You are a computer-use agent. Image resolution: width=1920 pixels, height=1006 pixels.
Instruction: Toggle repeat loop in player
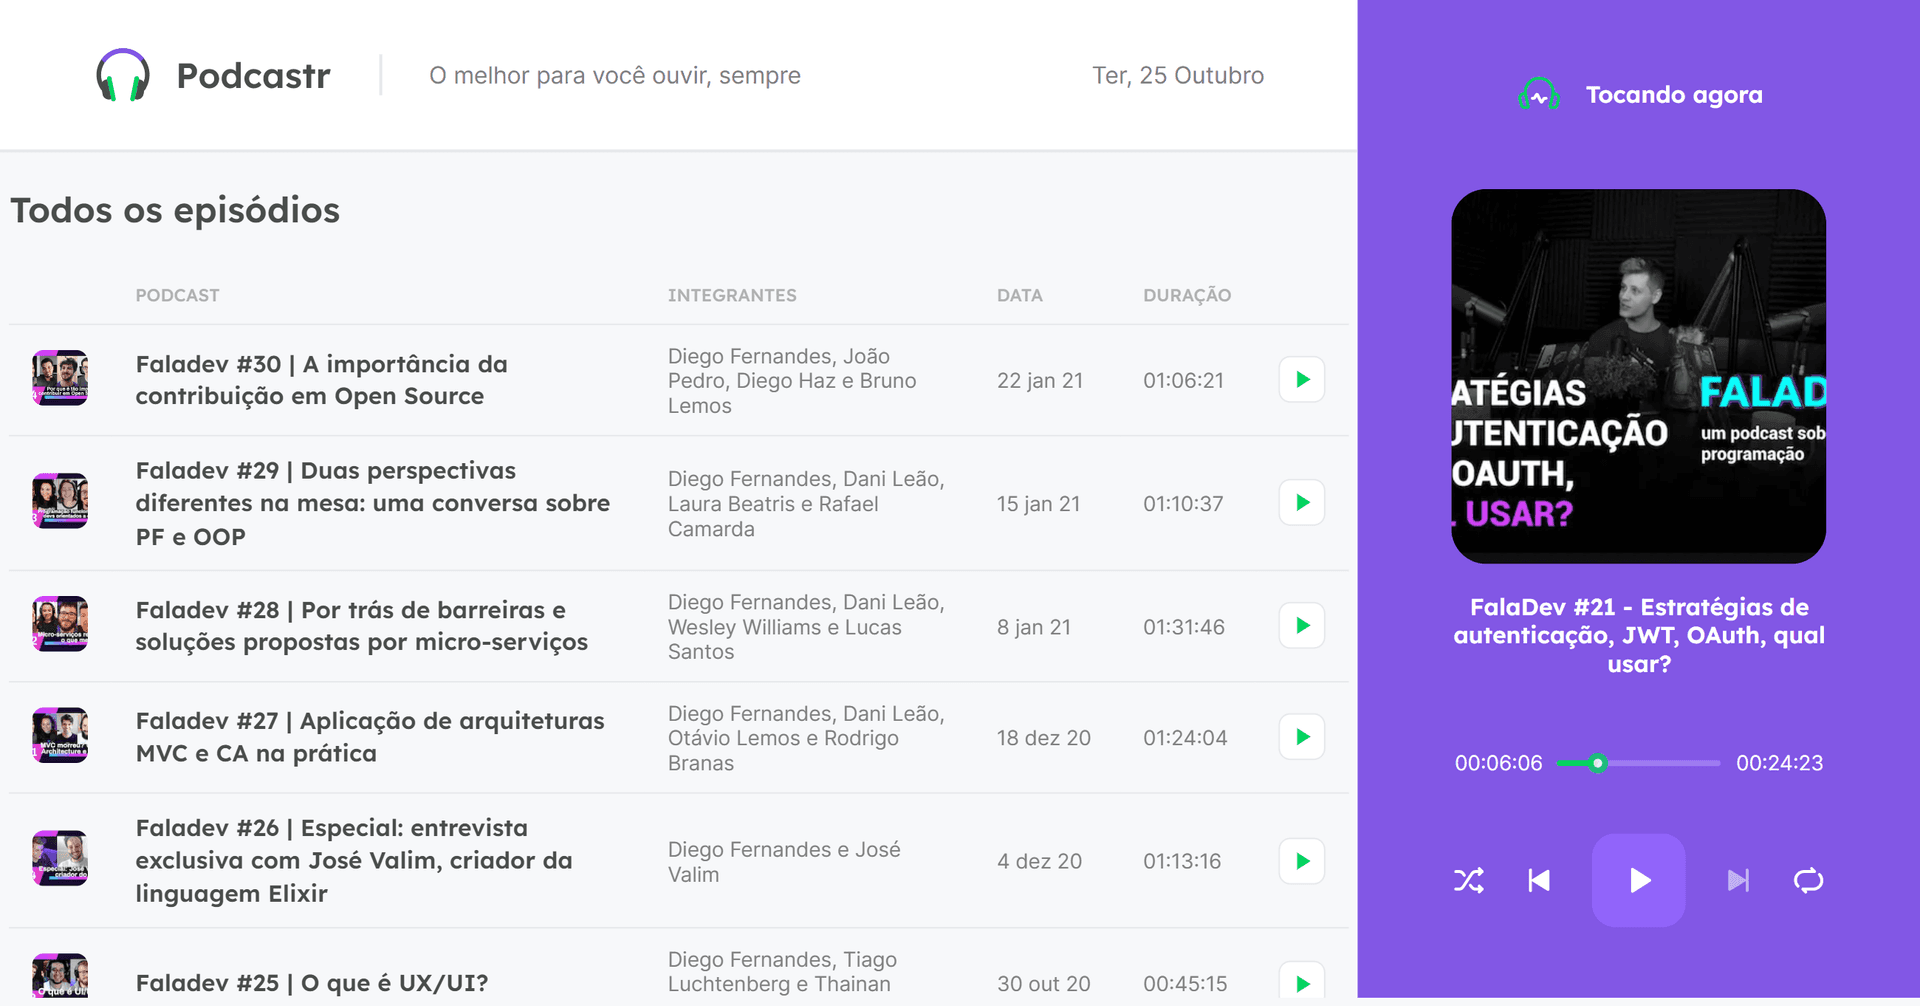[1808, 881]
